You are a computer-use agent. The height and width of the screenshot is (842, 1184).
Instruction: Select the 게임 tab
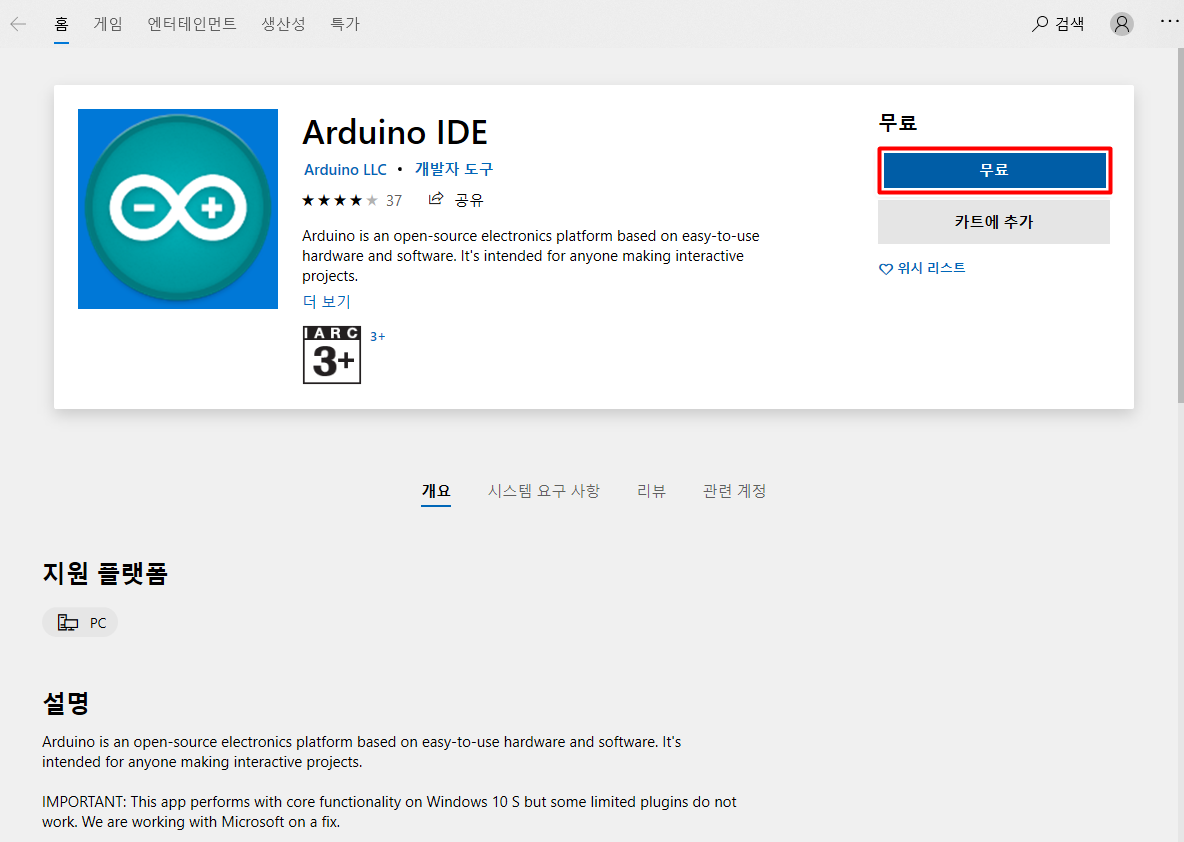(x=108, y=24)
